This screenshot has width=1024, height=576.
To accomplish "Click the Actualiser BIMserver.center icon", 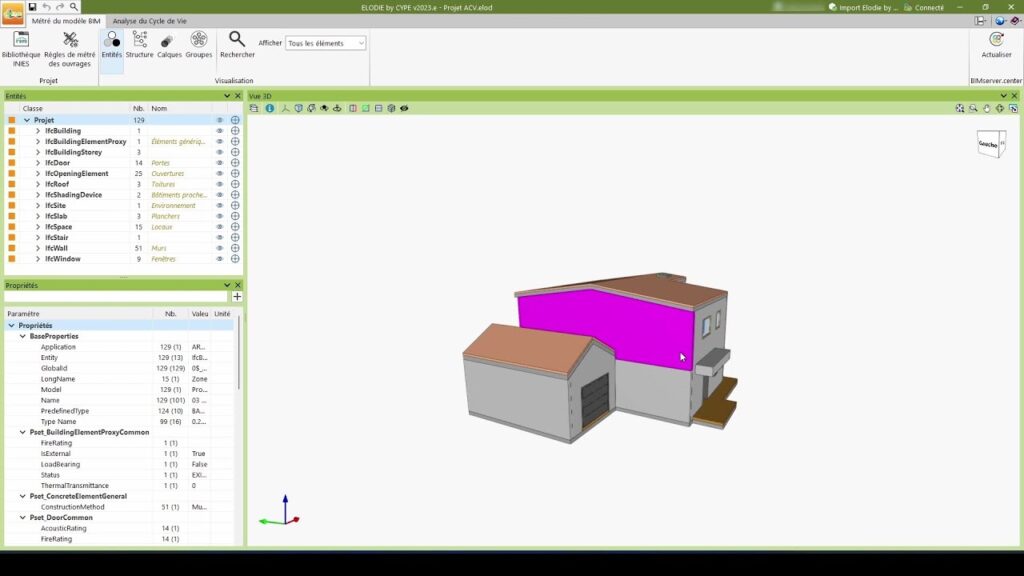I will (996, 46).
